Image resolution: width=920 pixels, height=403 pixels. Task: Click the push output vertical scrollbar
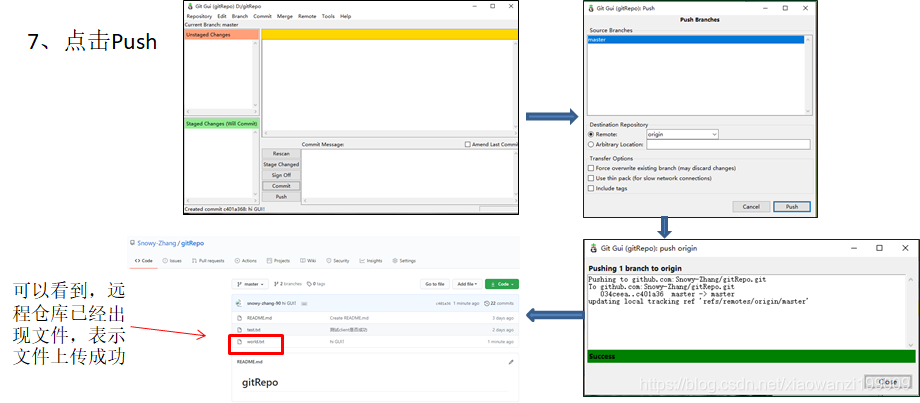tap(911, 311)
